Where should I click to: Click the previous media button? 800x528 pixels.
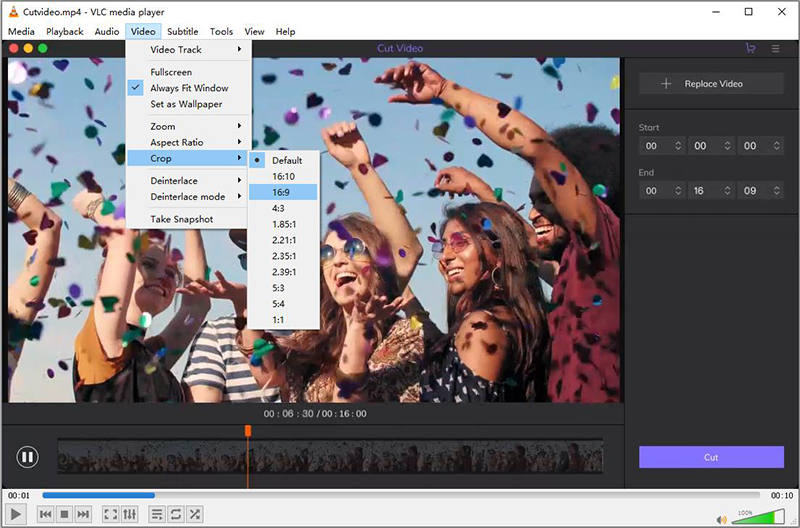click(45, 514)
